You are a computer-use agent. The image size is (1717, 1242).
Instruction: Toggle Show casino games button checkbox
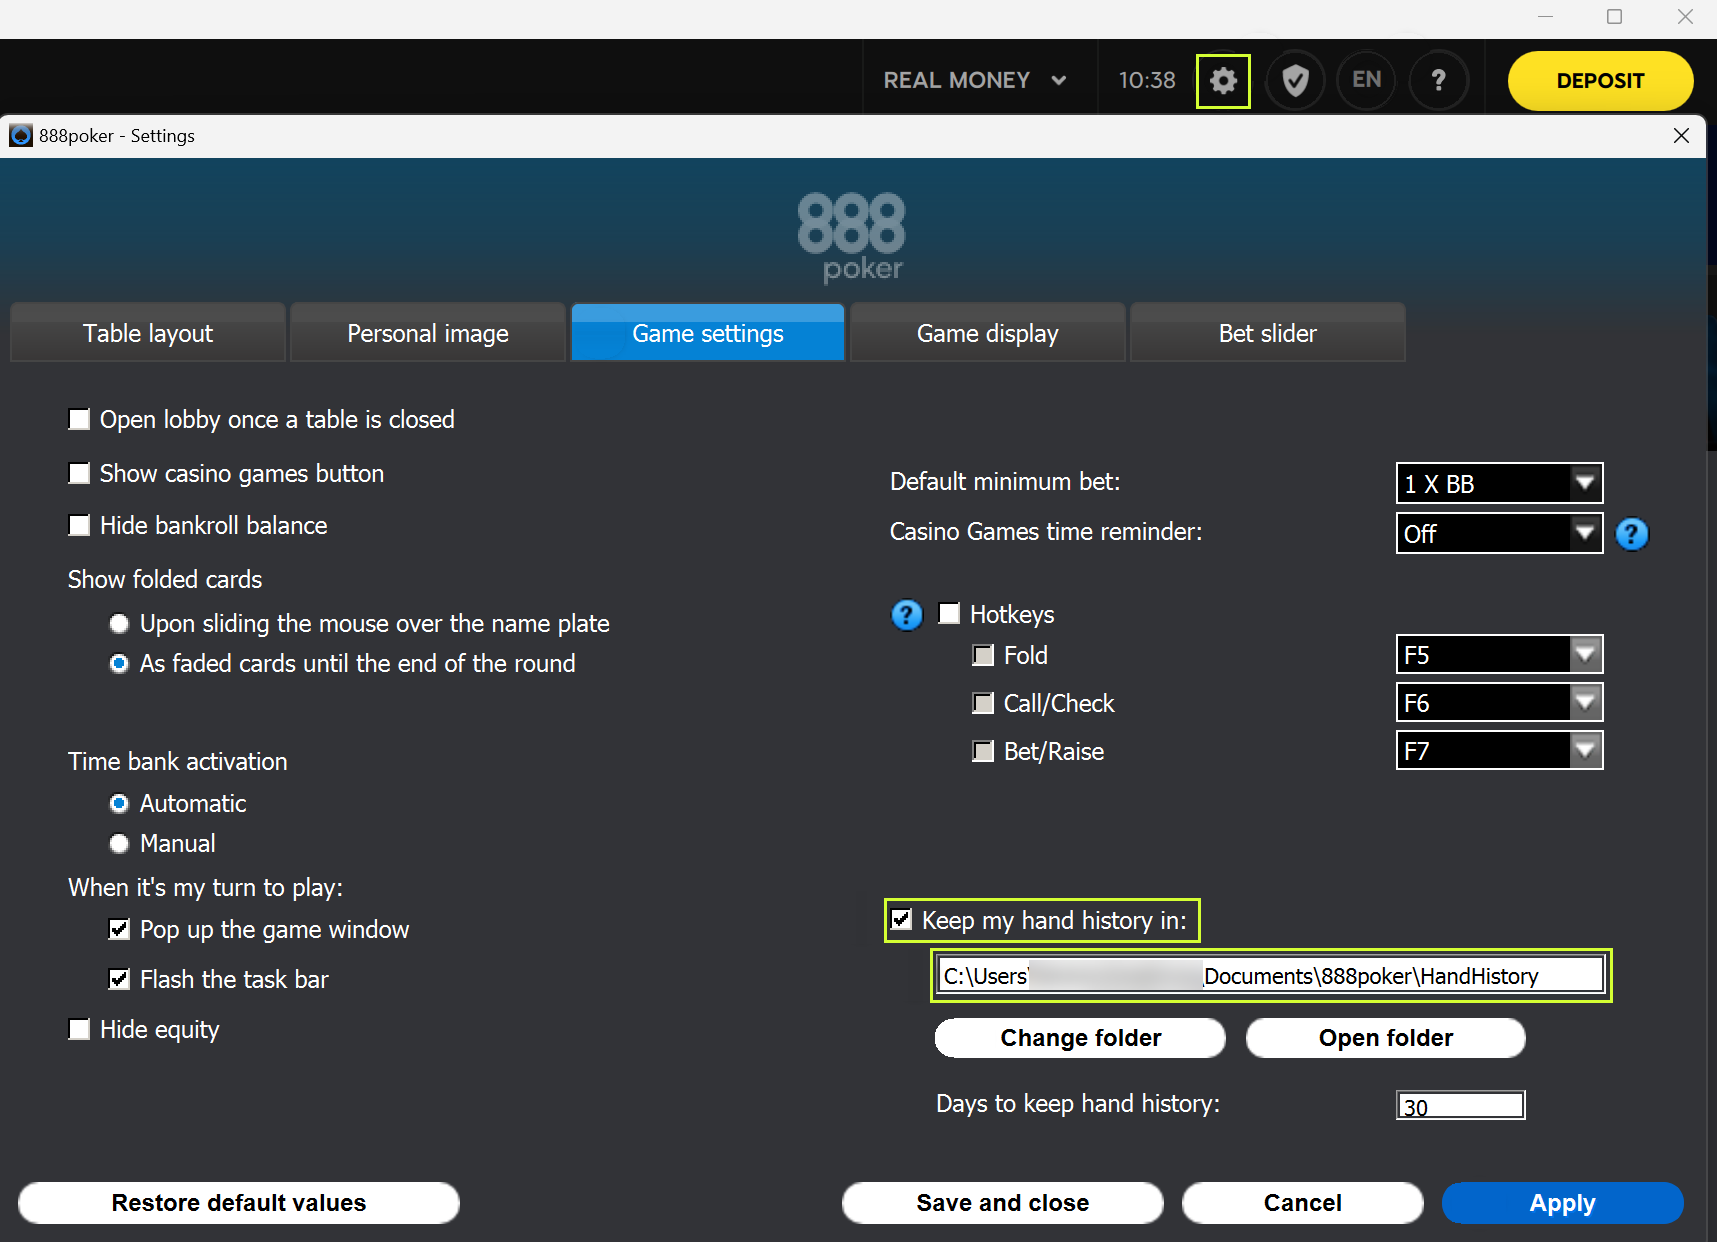pos(79,473)
